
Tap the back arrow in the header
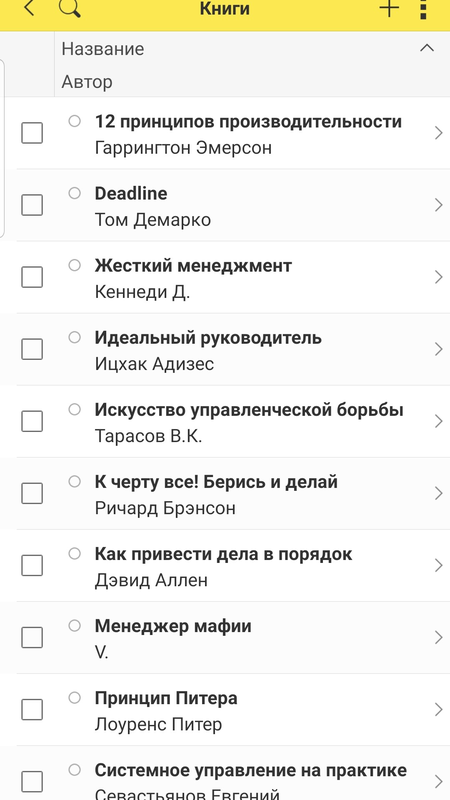click(x=30, y=8)
